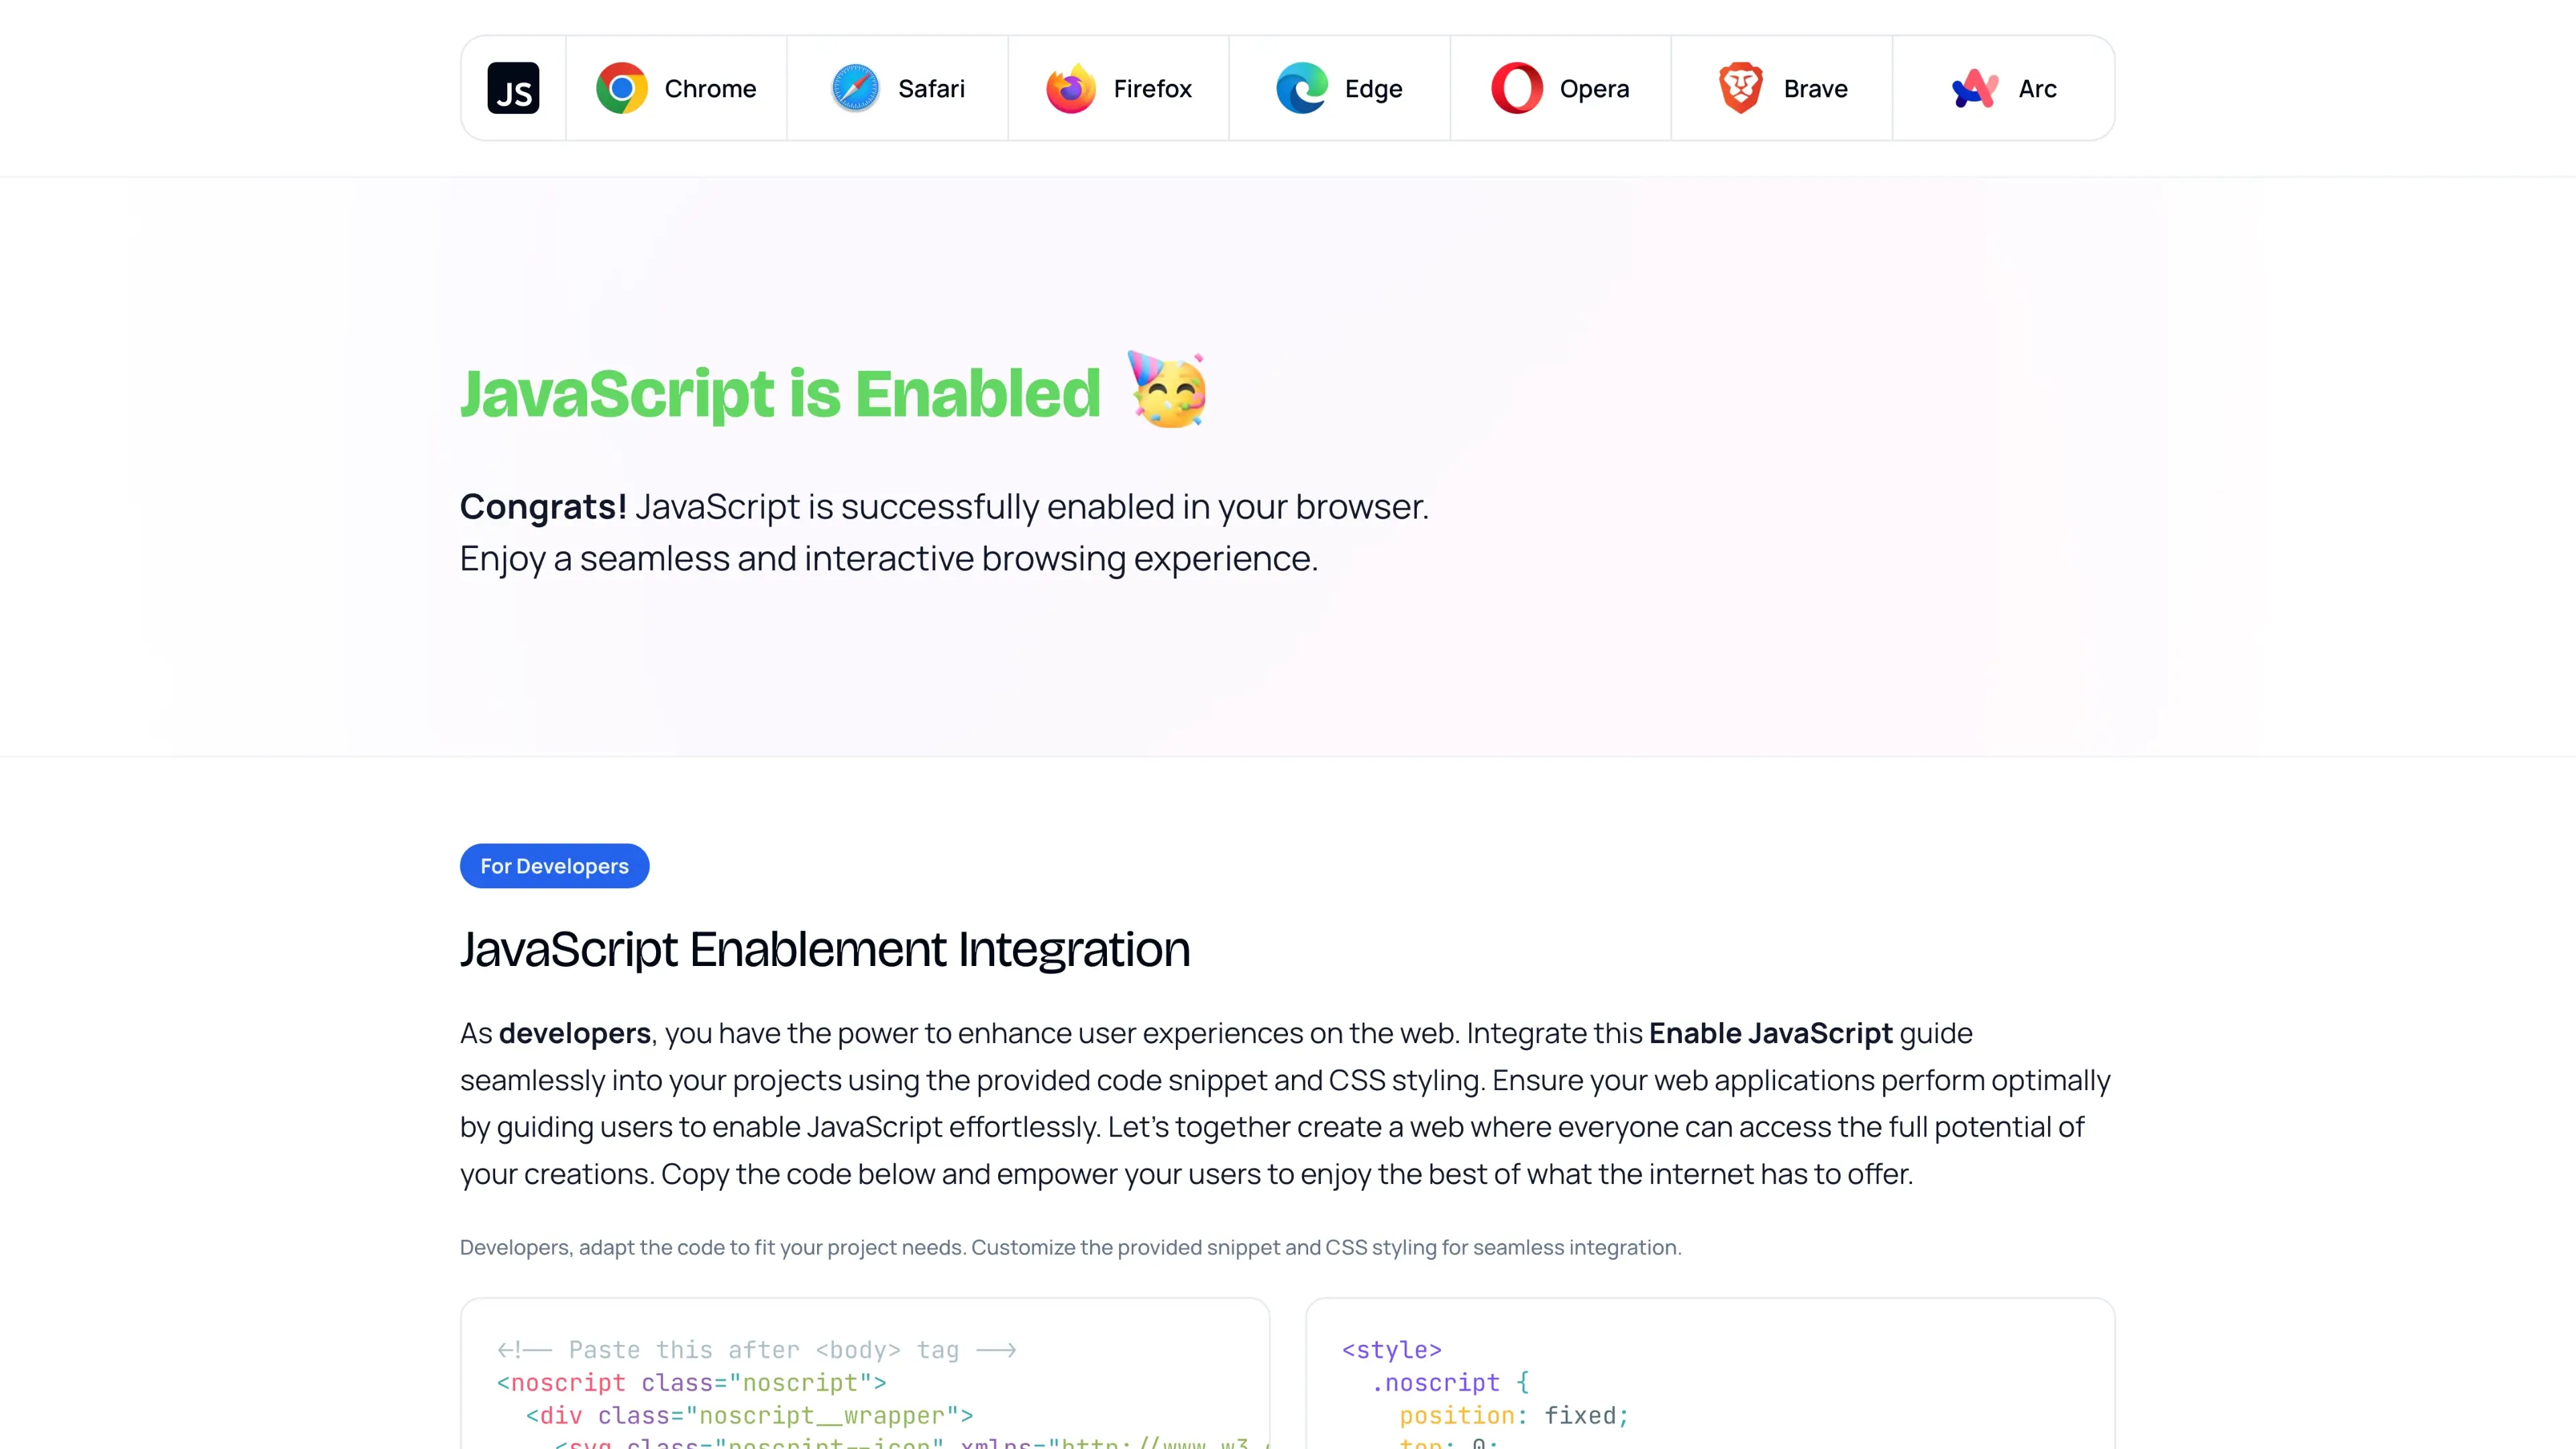Open the Chrome tab label
The image size is (2576, 1449).
(x=710, y=89)
